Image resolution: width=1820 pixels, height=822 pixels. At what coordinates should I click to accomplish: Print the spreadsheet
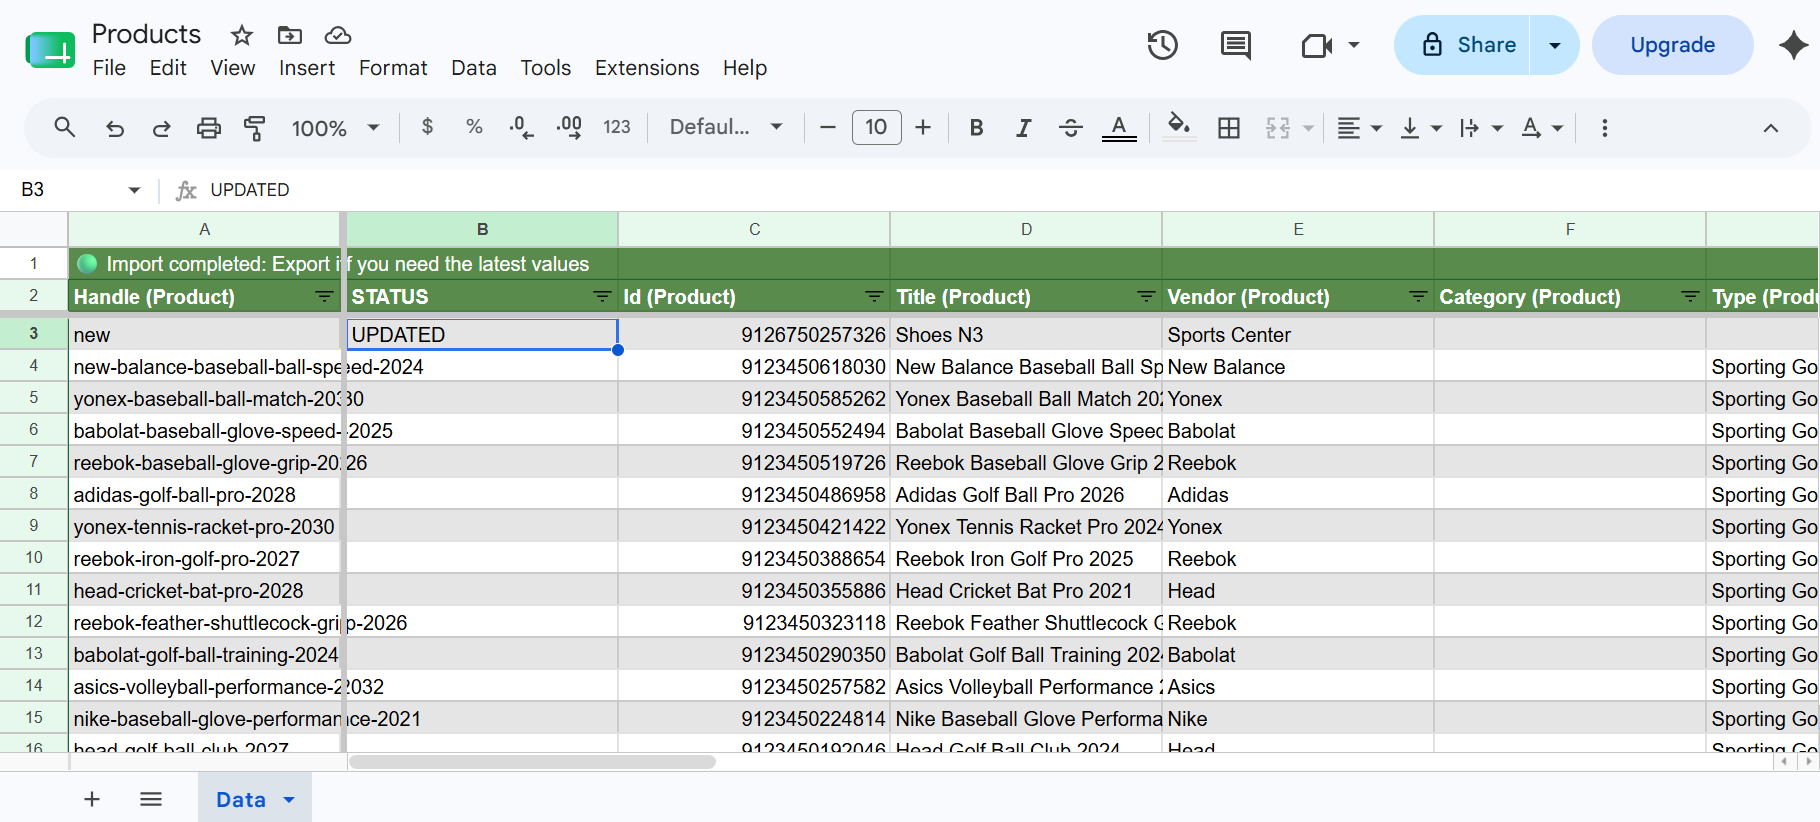point(208,128)
